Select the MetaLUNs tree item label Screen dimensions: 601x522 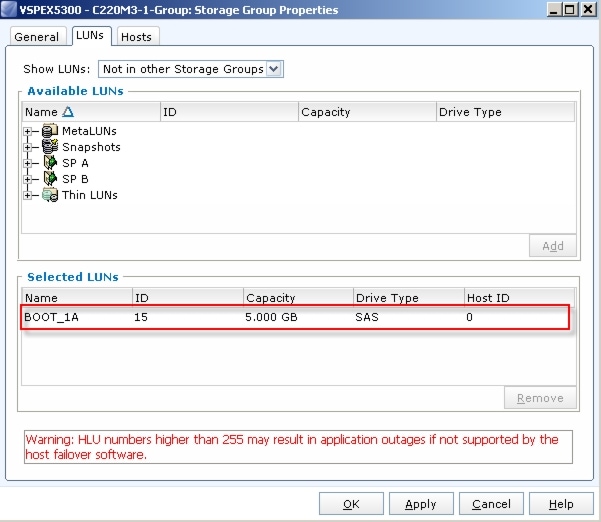pyautogui.click(x=89, y=131)
